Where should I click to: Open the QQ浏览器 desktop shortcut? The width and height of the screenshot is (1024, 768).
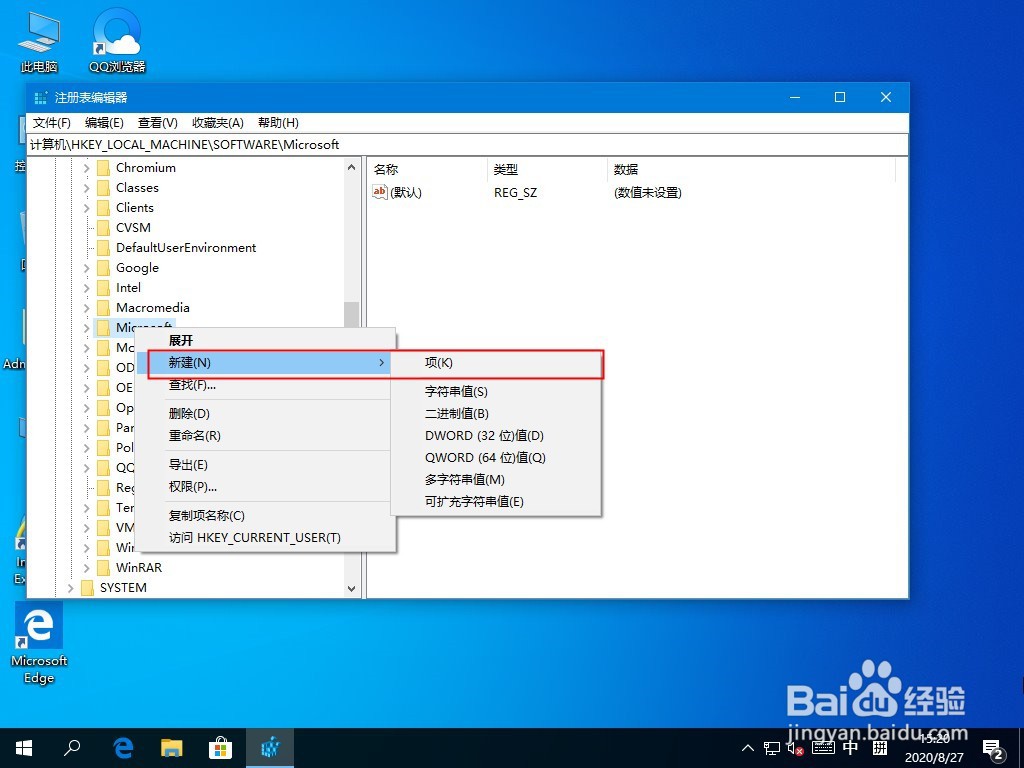point(117,42)
